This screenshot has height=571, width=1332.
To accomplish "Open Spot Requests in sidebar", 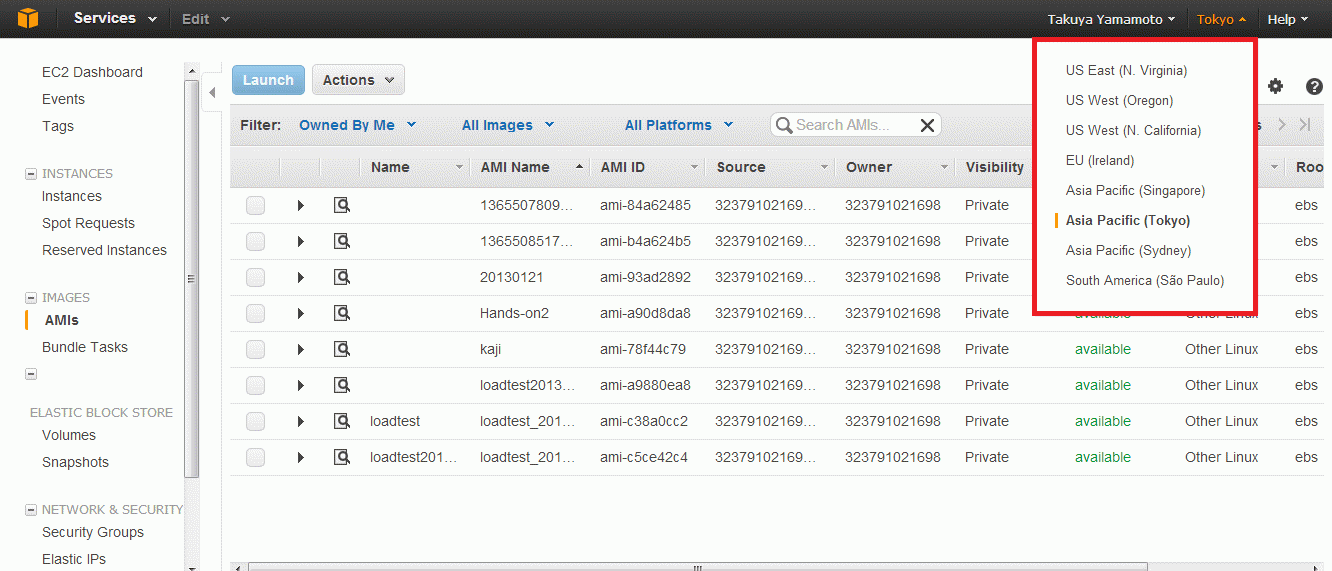I will (x=88, y=223).
